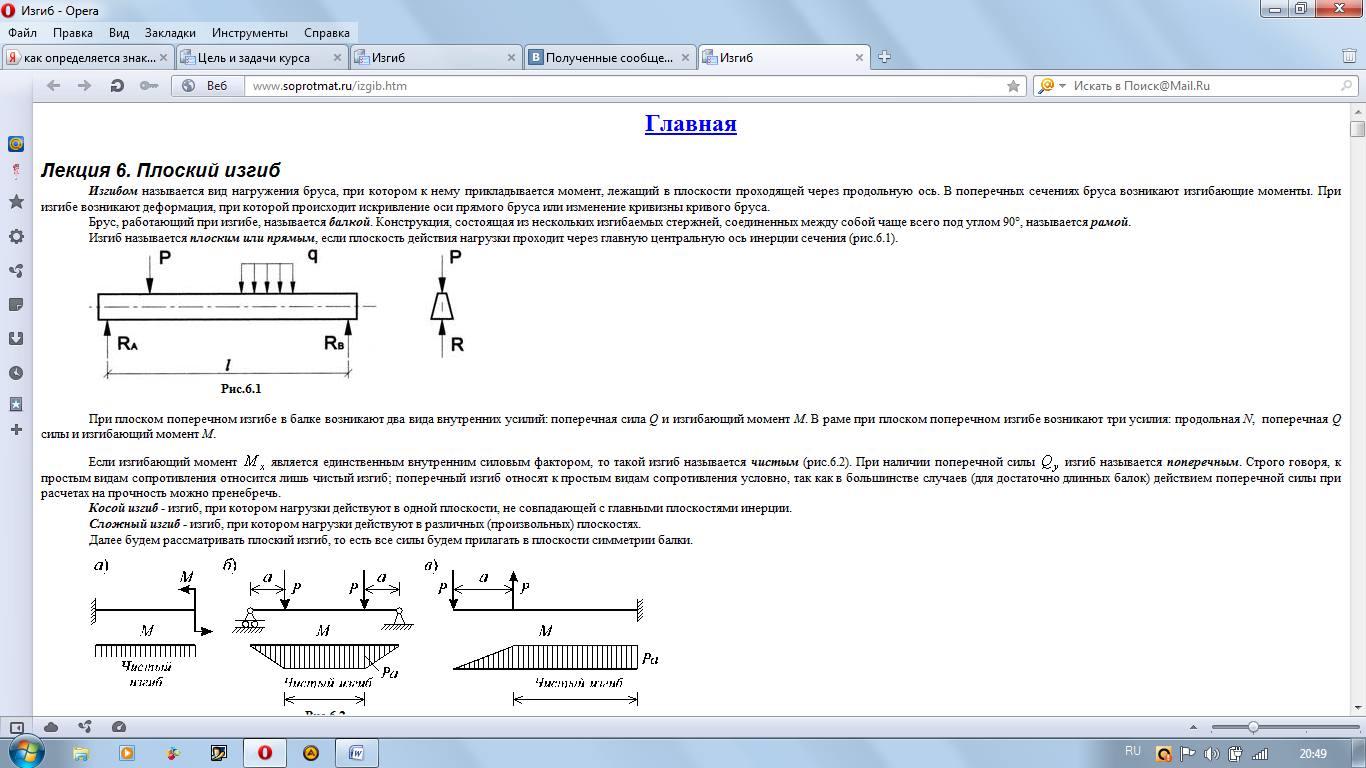Switch to Microsoft Word in the taskbar
This screenshot has width=1366, height=768.
tap(357, 752)
